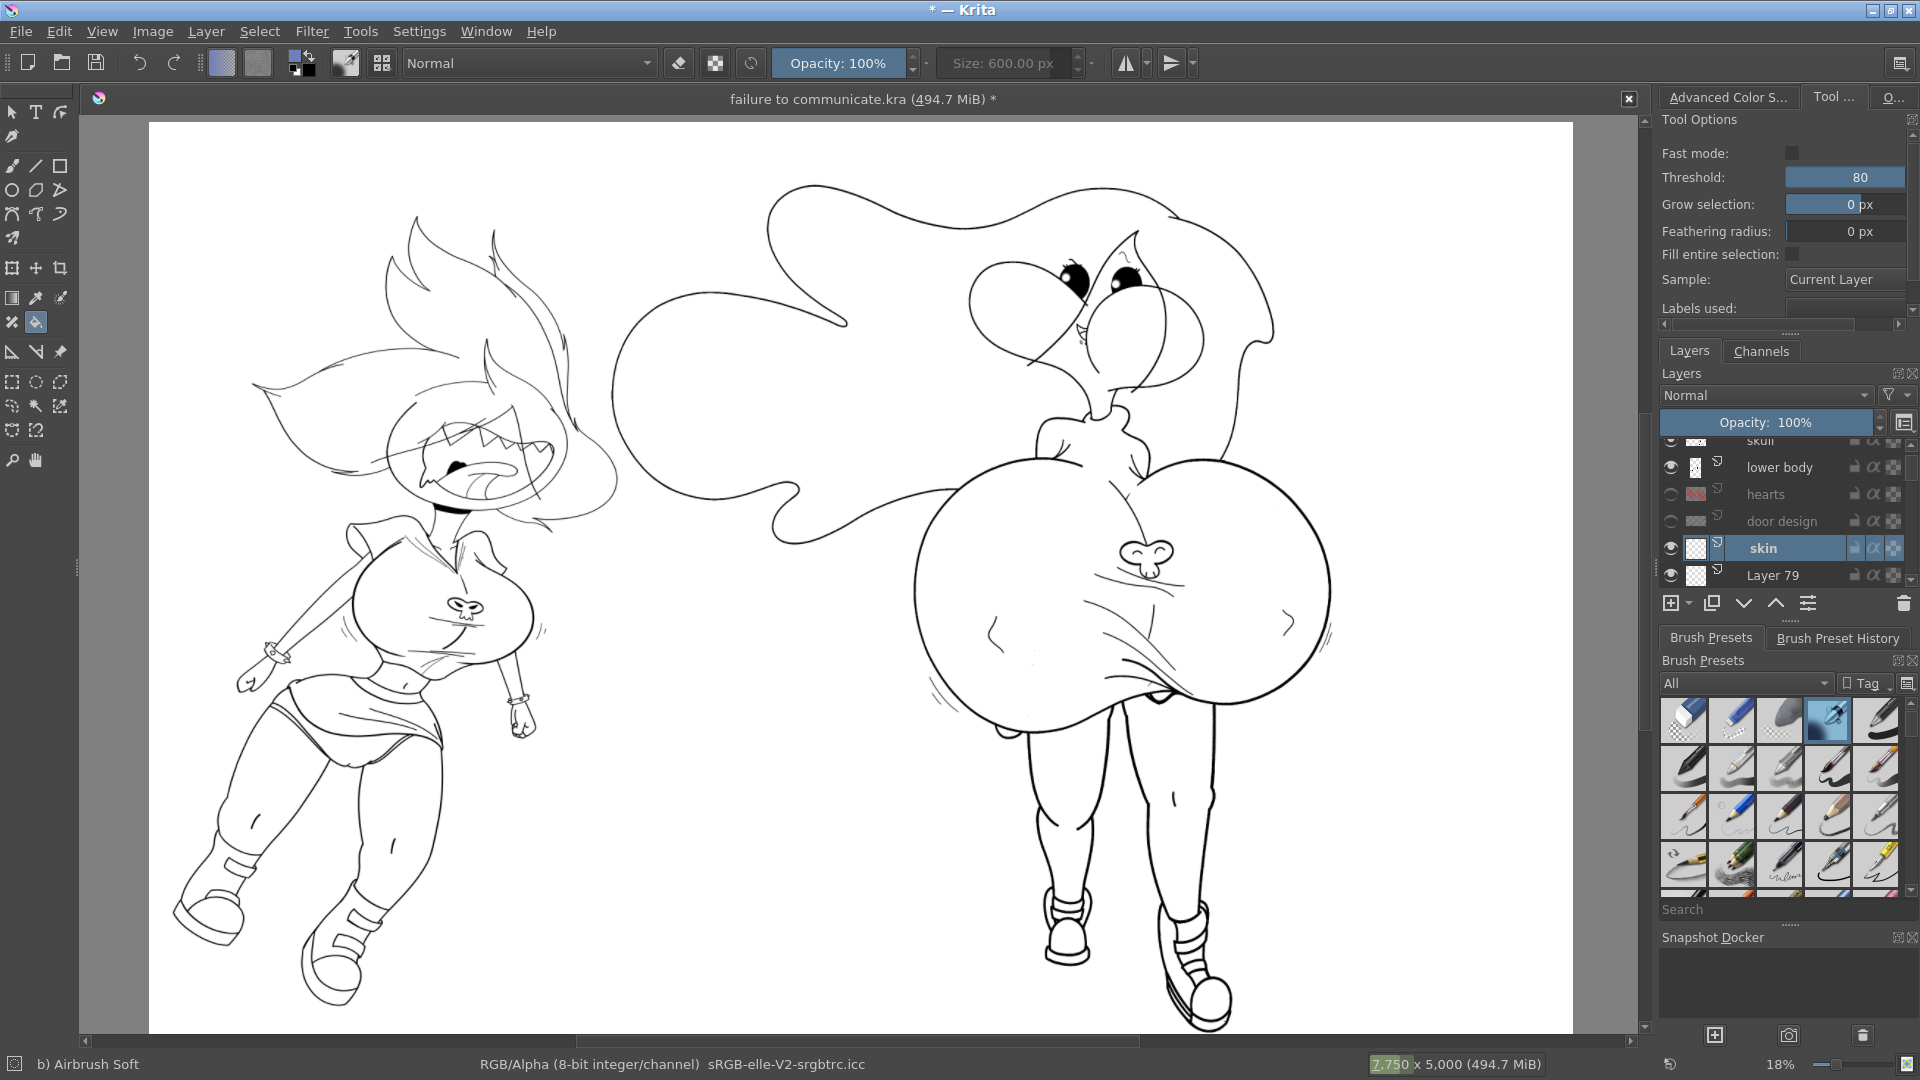Open the blending mode Normal dropdown

(x=529, y=63)
